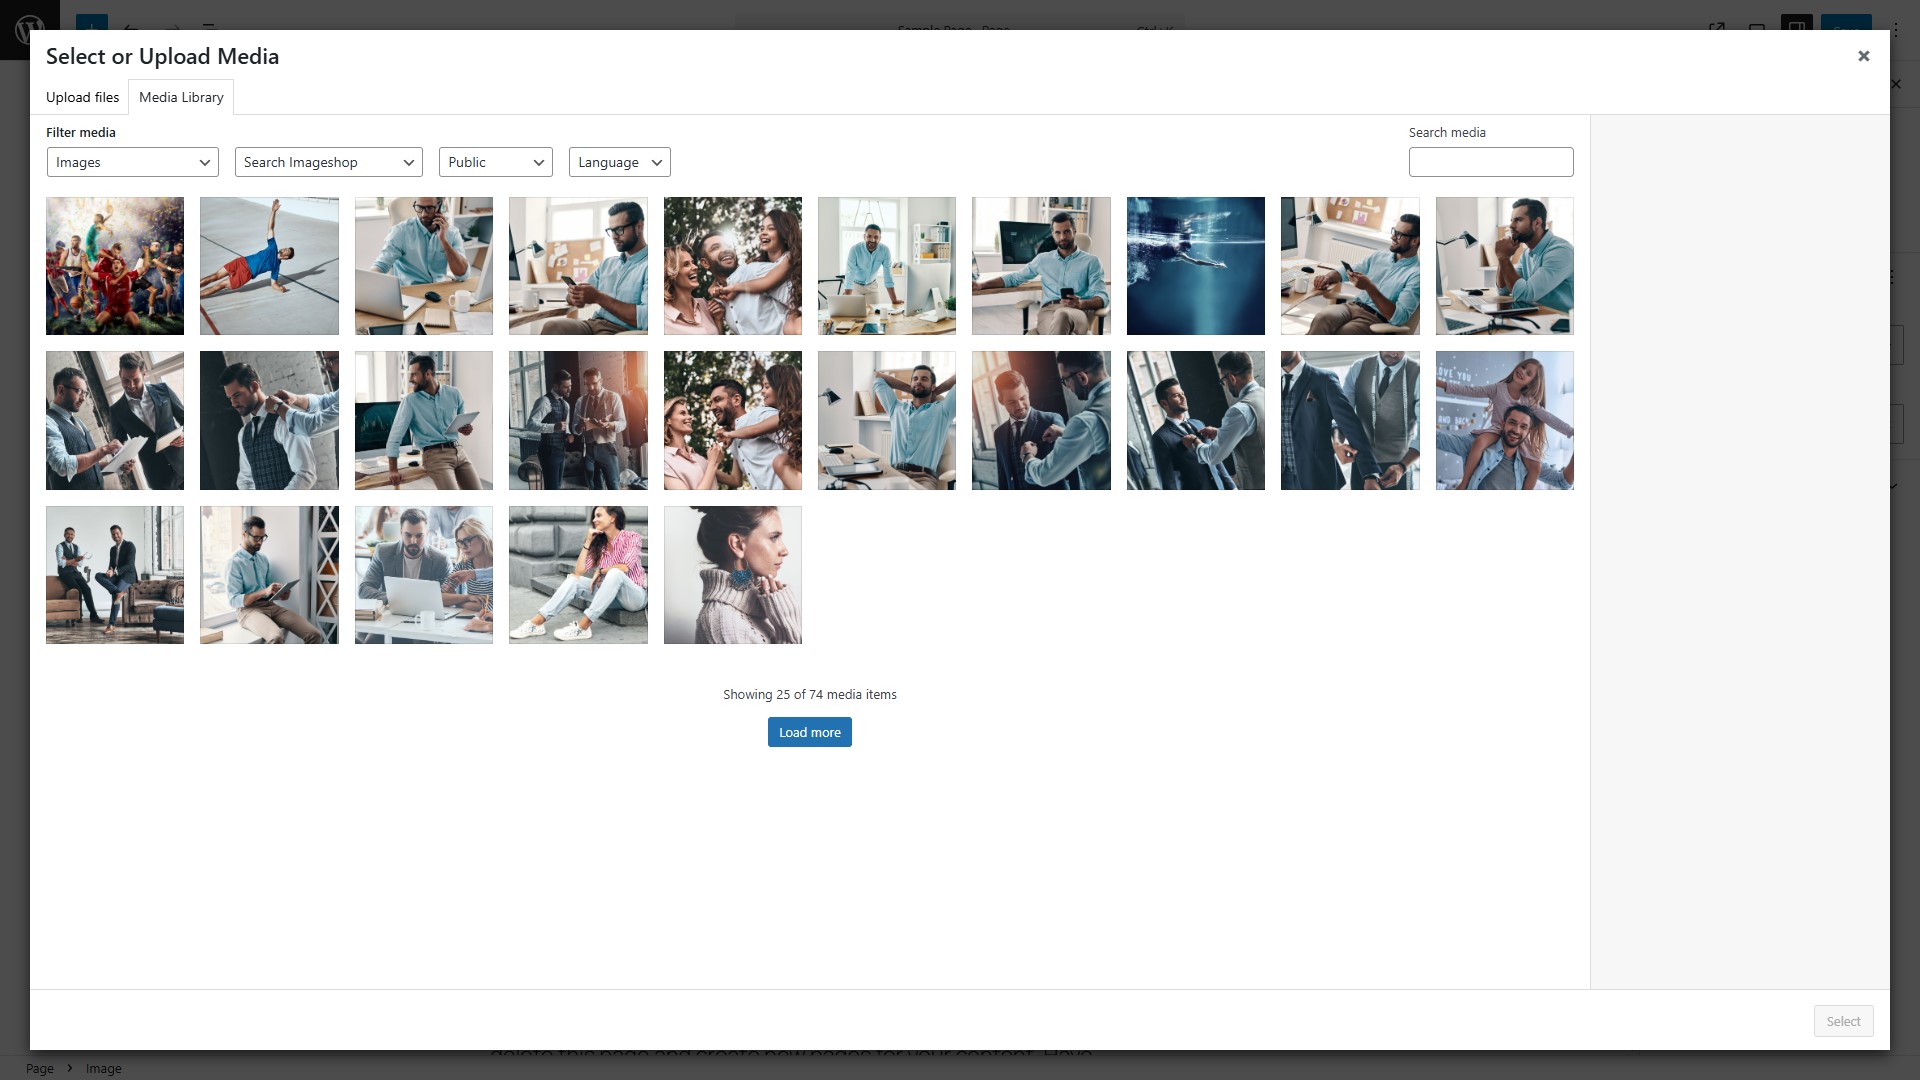Choose the man stretching with hands behind head

click(x=887, y=420)
